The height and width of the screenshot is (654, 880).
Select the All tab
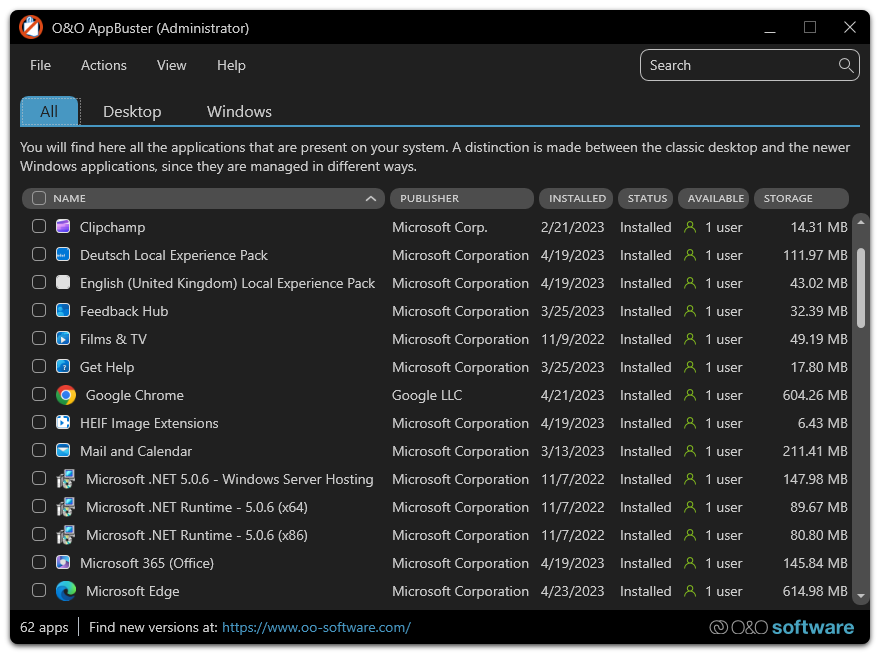(x=49, y=111)
